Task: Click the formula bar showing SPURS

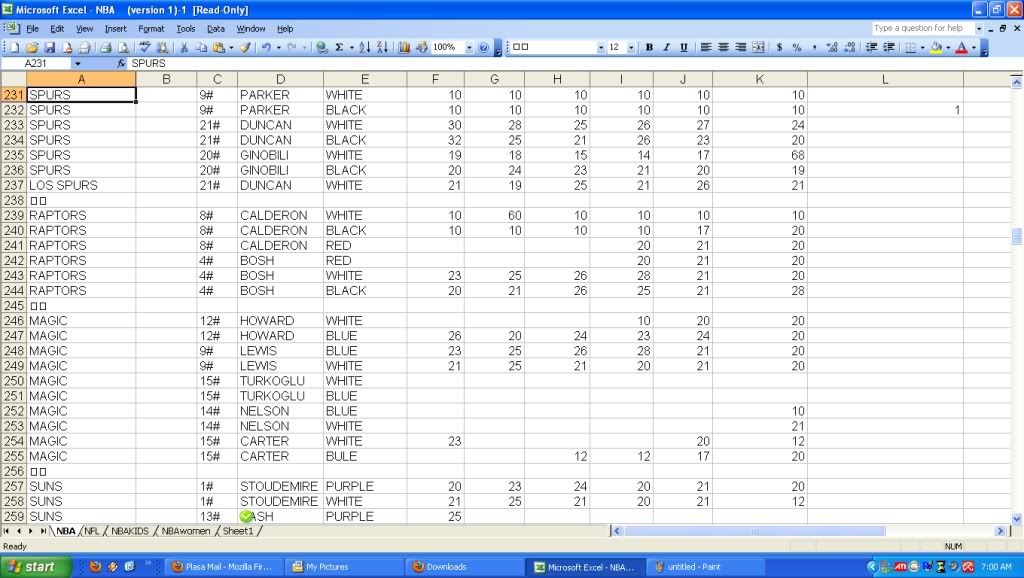Action: [x=575, y=63]
